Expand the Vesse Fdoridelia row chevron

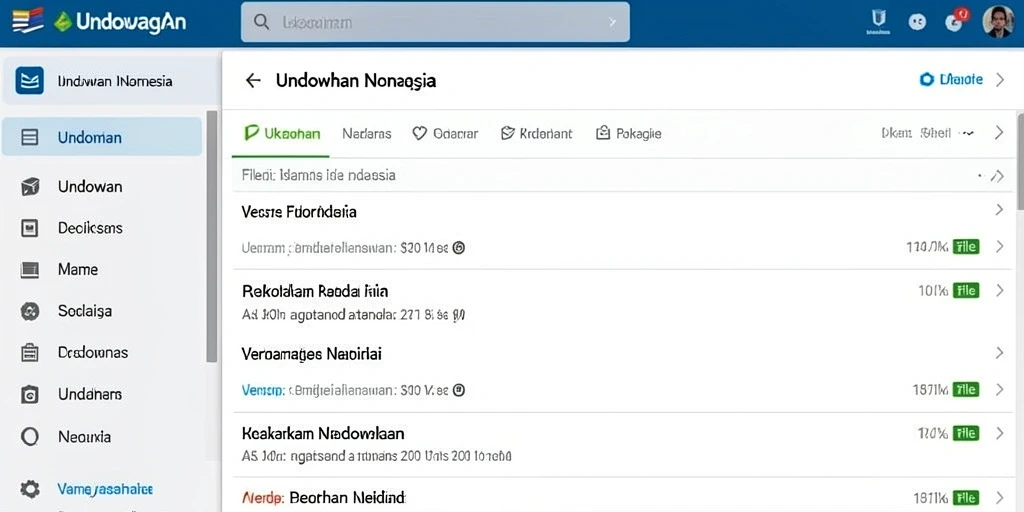point(999,210)
